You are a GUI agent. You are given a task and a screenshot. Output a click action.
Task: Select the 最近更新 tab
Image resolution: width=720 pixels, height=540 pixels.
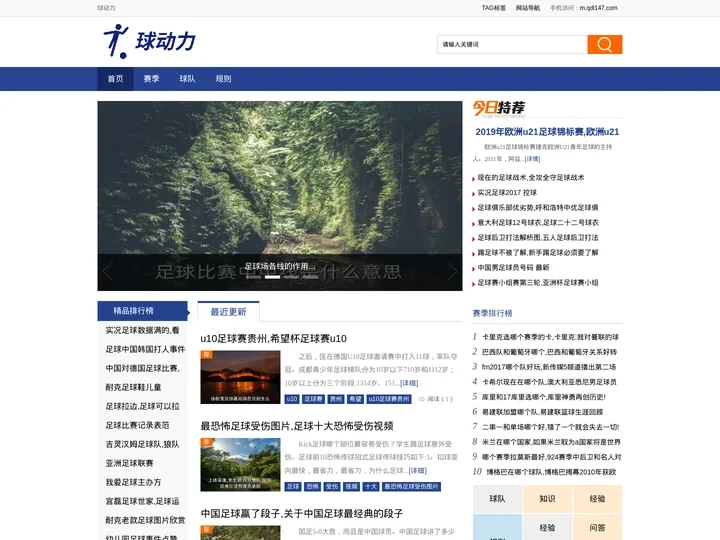tap(228, 312)
